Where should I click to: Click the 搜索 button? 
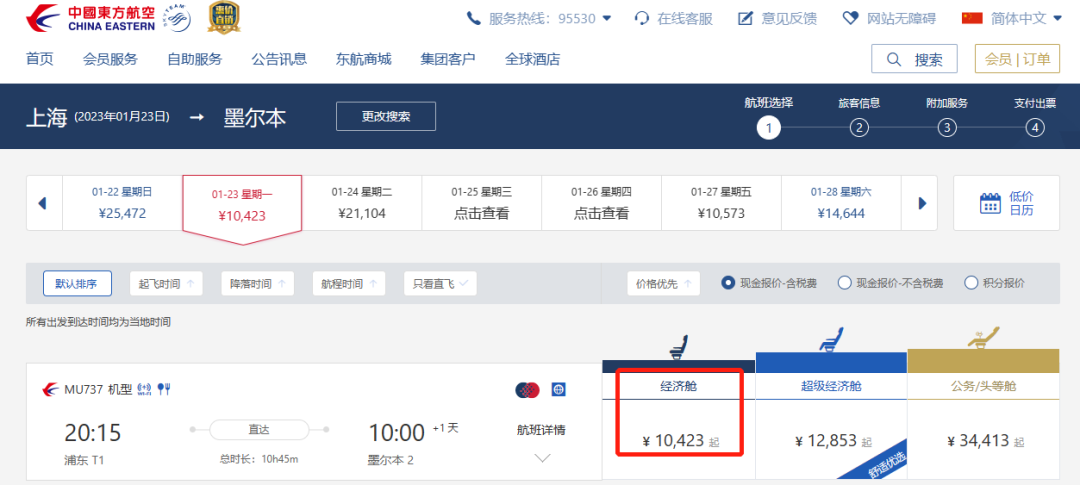tap(914, 59)
